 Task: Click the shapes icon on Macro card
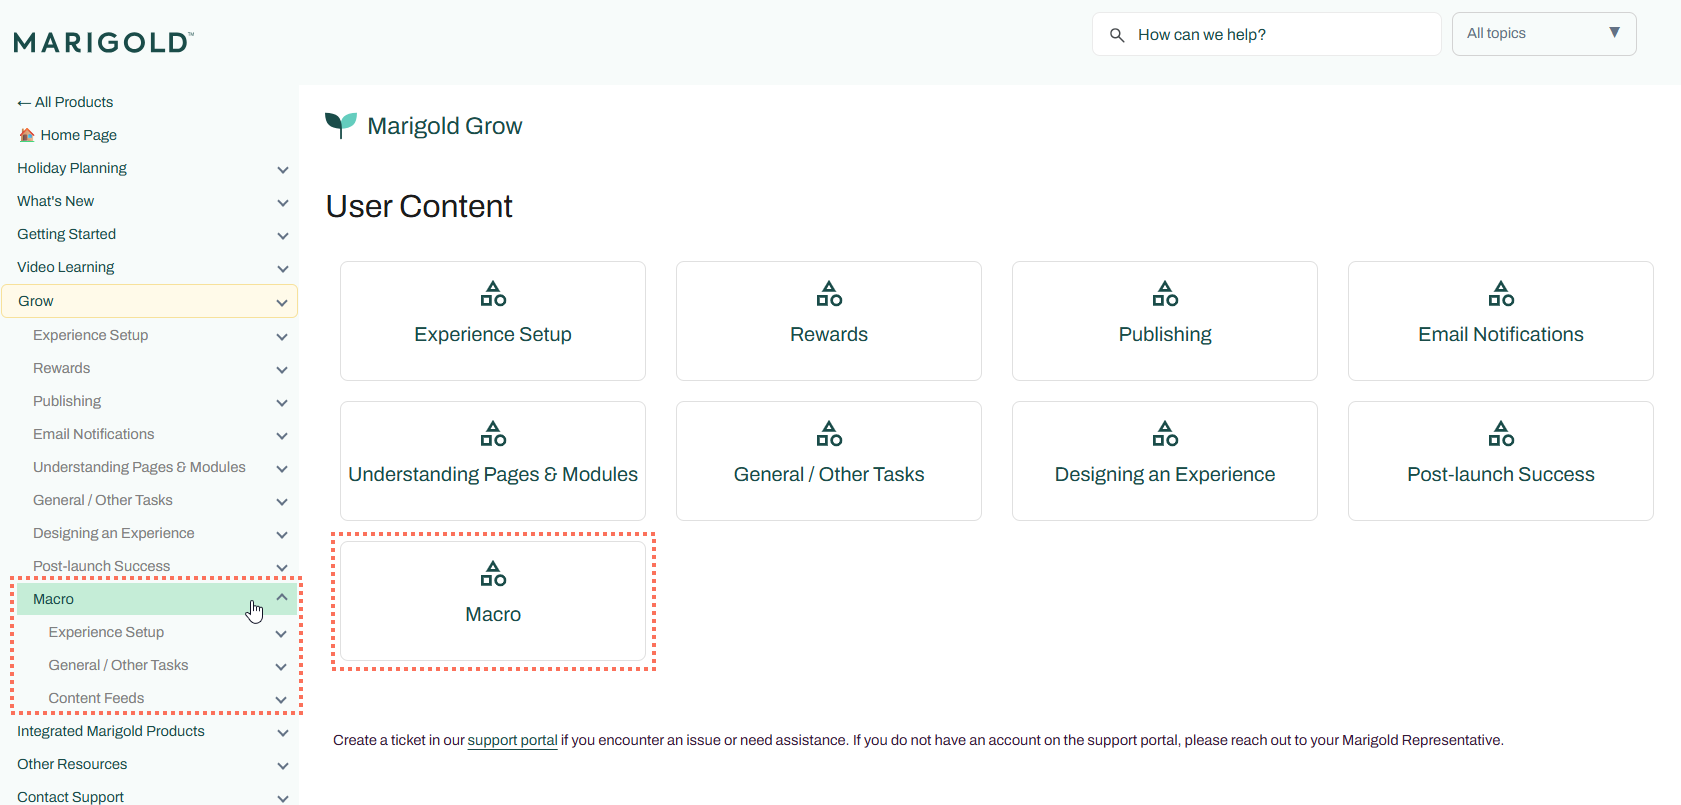coord(493,574)
